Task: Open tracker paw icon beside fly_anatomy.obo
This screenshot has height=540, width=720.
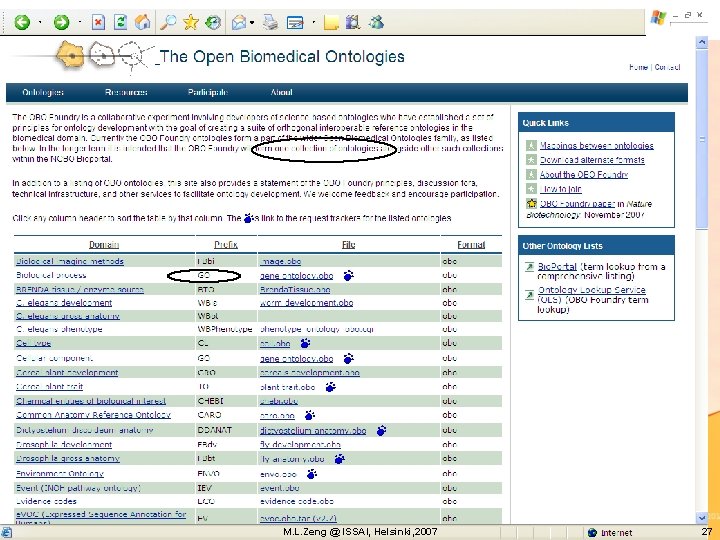Action: [339, 459]
